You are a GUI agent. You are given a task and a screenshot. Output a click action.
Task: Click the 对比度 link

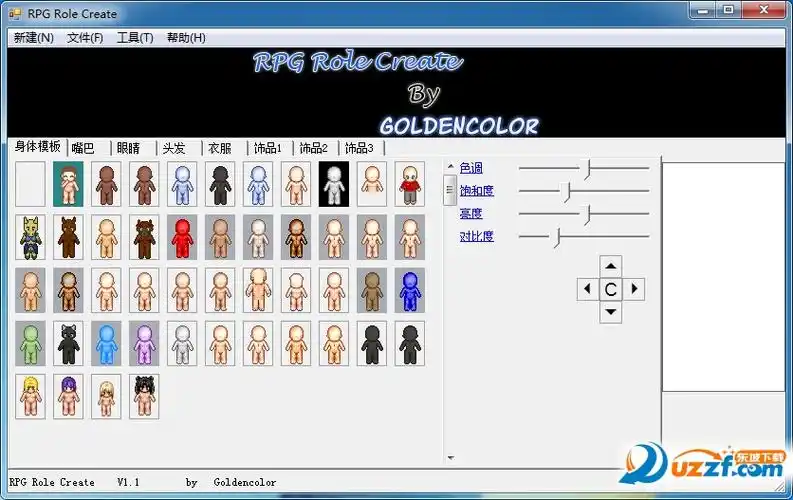point(476,236)
